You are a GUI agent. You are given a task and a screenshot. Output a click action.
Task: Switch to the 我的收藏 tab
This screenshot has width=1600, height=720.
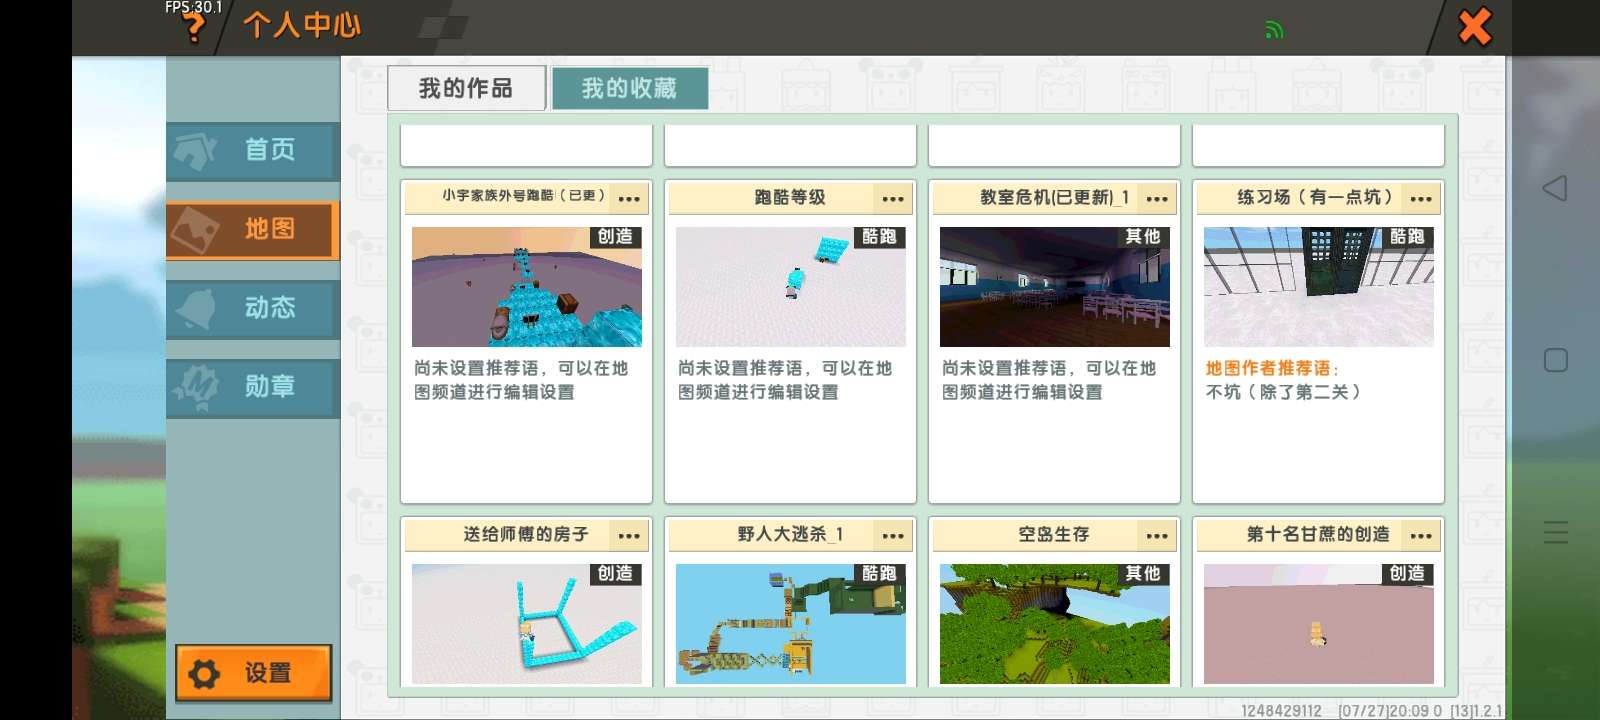click(630, 89)
